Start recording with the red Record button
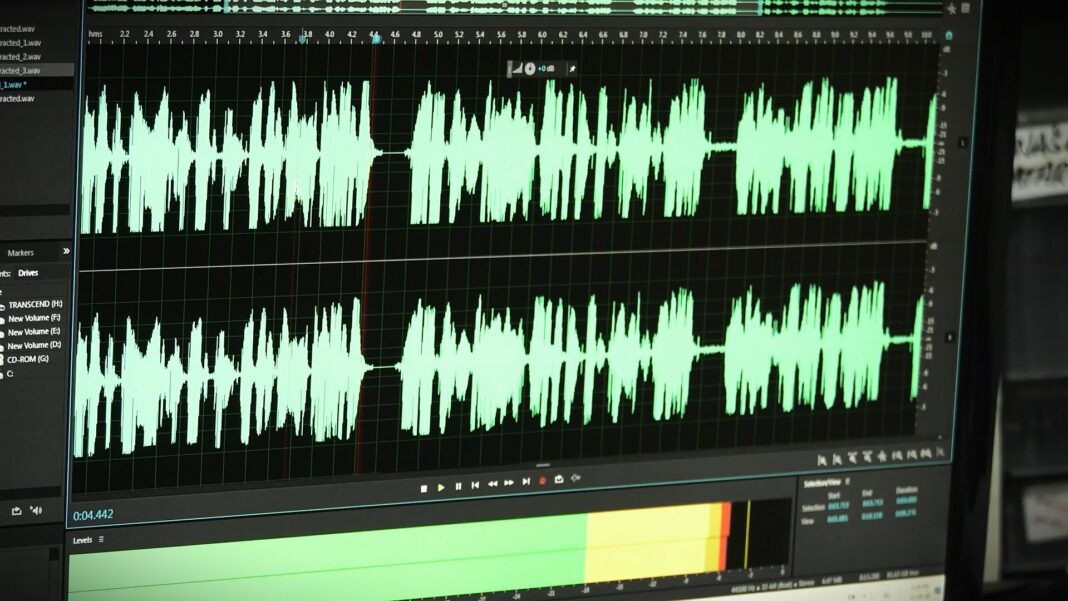The image size is (1068, 601). [x=543, y=481]
